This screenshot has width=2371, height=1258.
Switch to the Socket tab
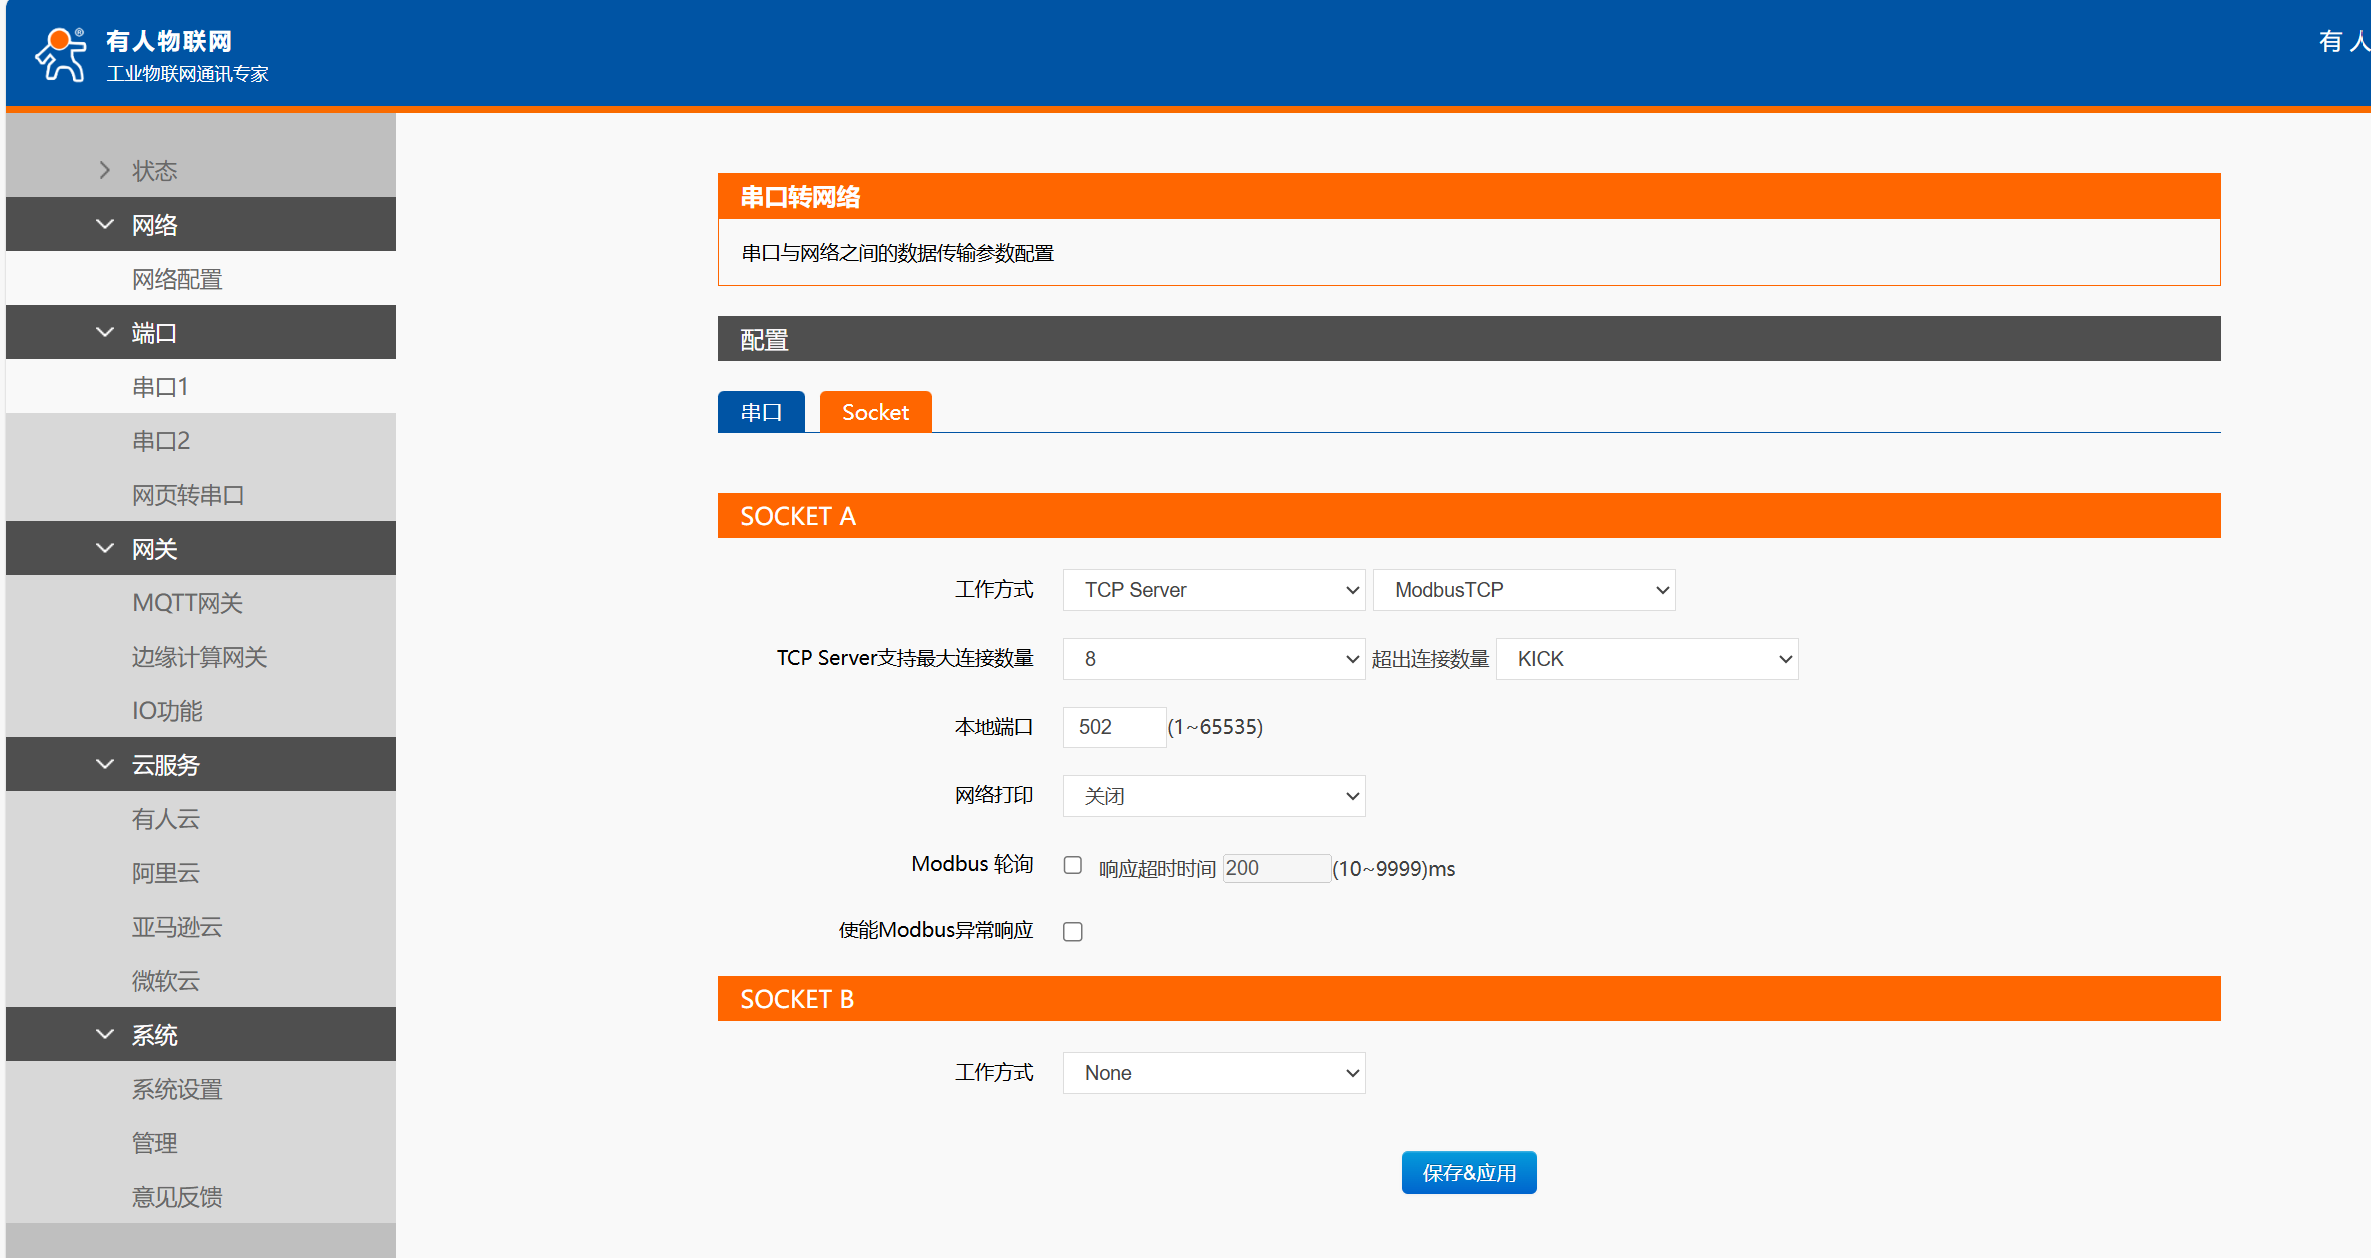875,412
